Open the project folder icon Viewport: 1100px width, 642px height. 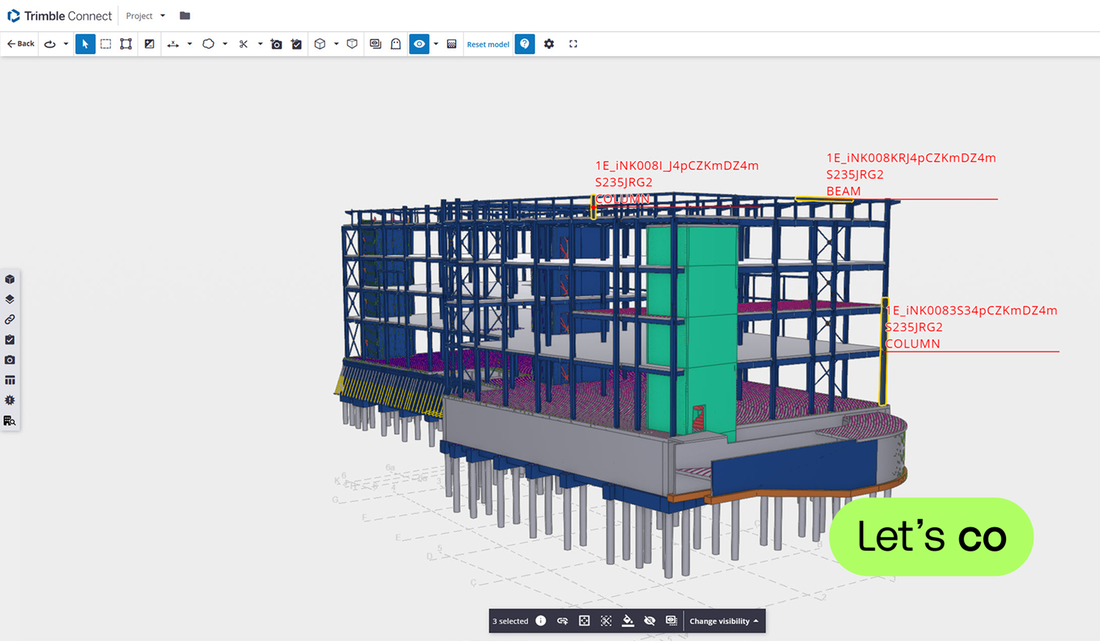click(x=185, y=15)
